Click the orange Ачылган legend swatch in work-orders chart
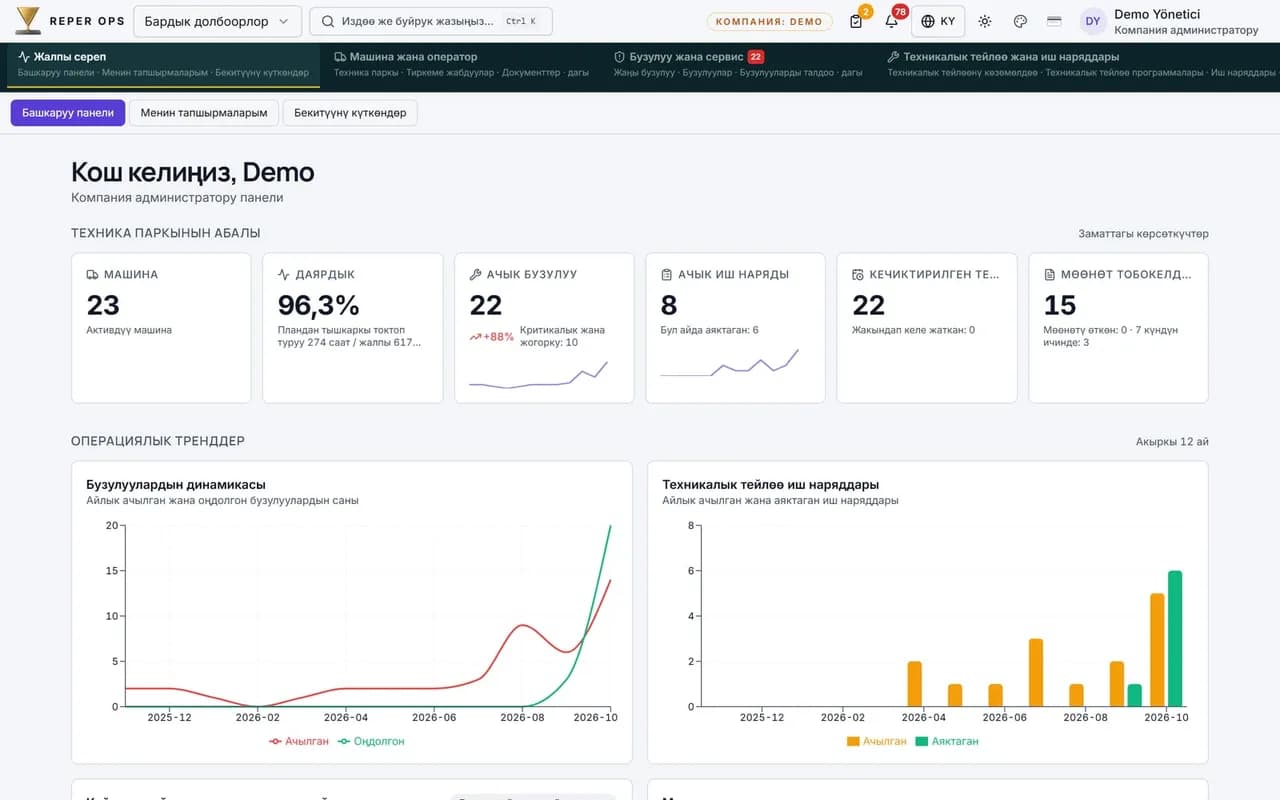Viewport: 1280px width, 800px height. (853, 741)
